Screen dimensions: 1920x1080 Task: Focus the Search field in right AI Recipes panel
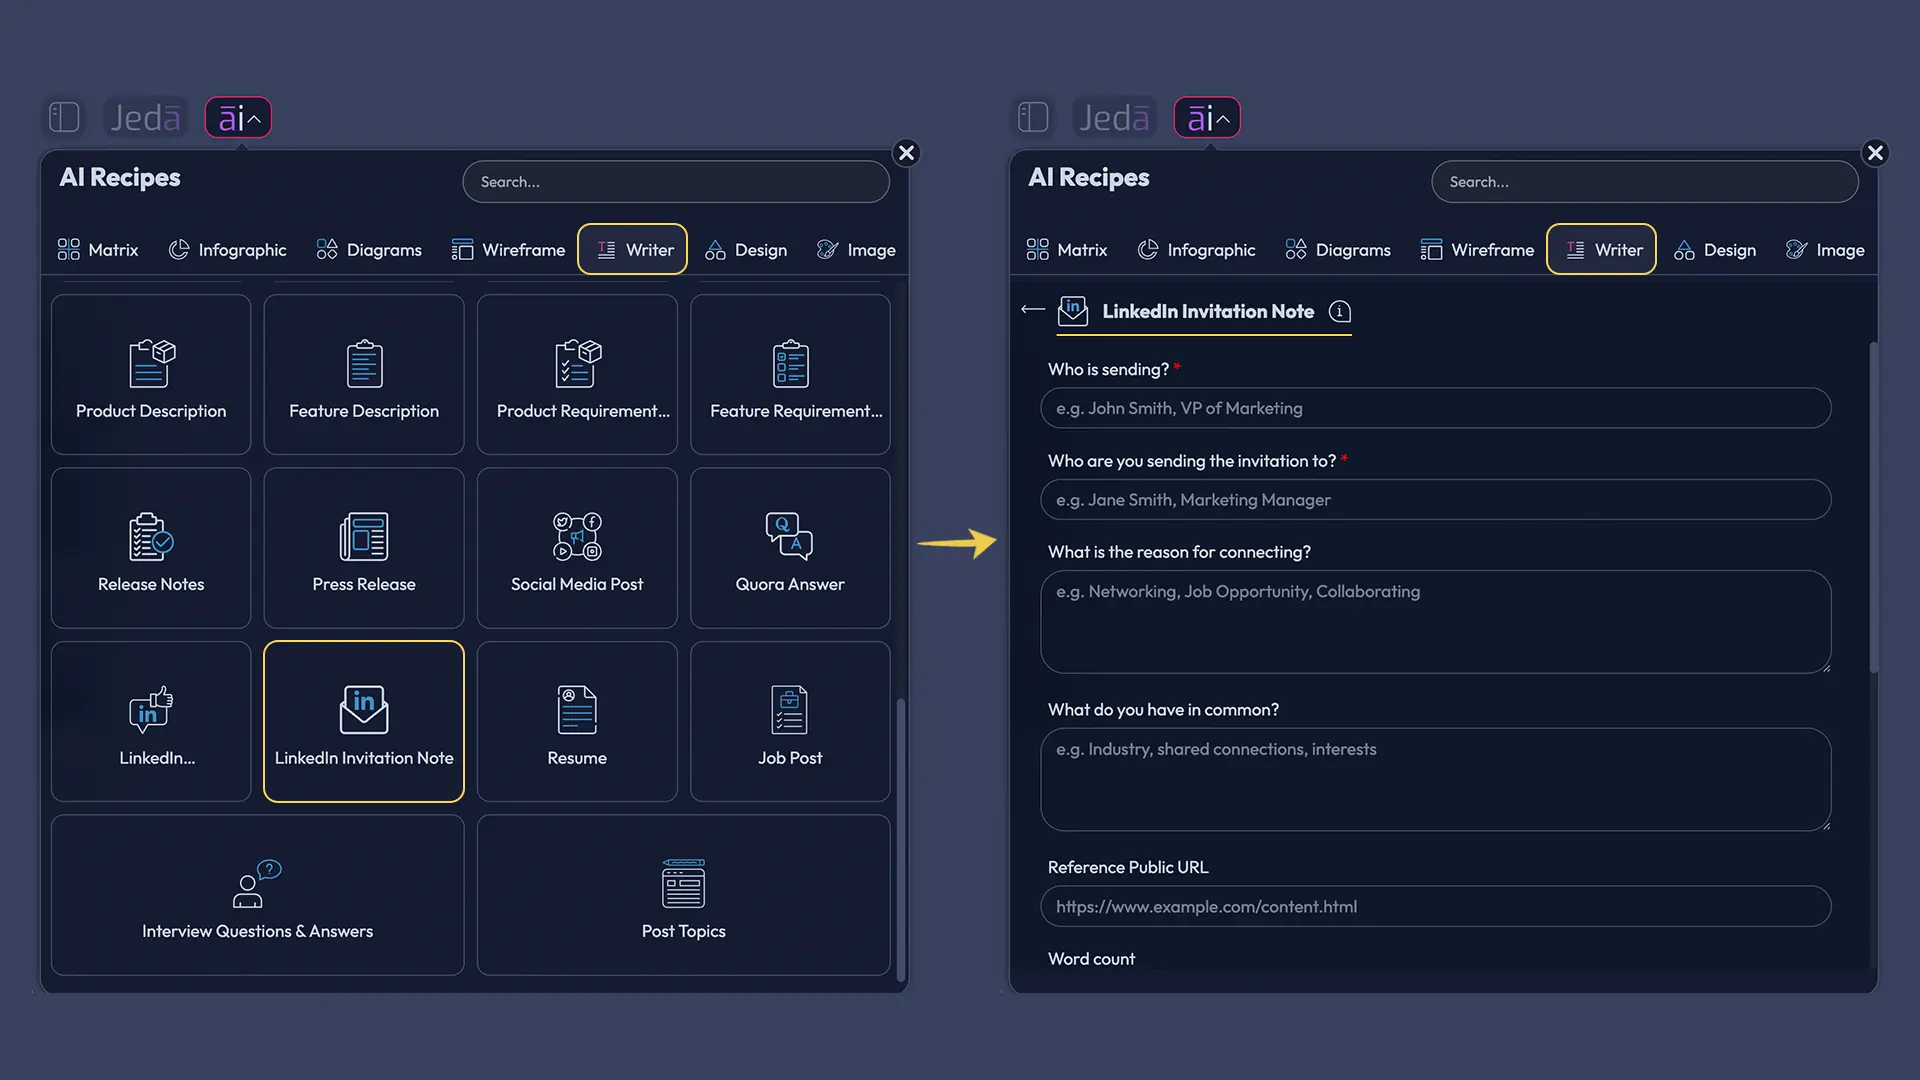click(x=1645, y=182)
